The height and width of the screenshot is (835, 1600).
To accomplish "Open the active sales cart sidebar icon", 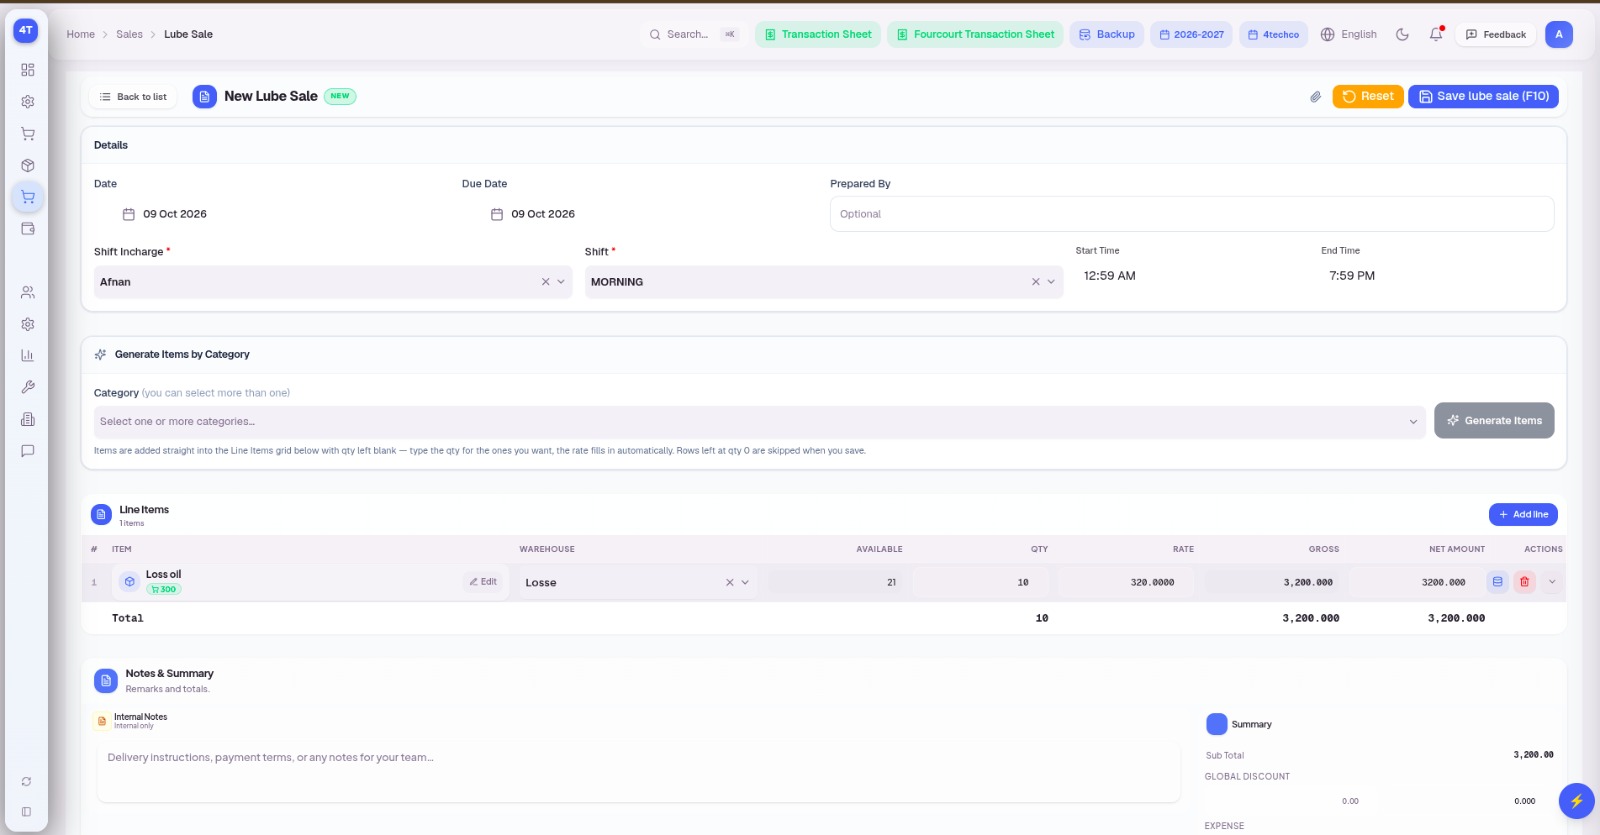I will click(28, 197).
